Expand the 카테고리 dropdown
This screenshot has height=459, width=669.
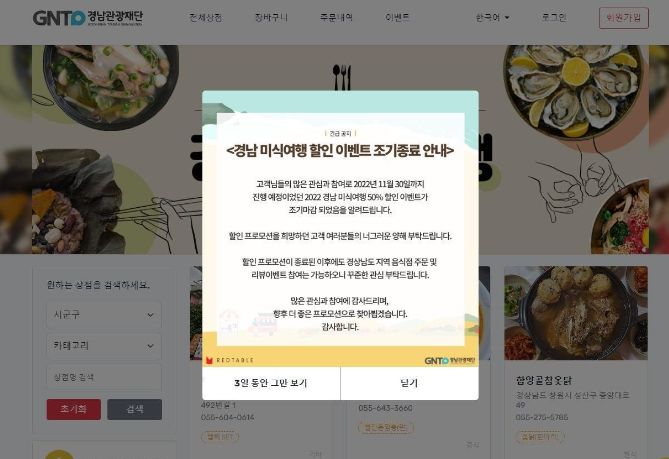click(104, 346)
